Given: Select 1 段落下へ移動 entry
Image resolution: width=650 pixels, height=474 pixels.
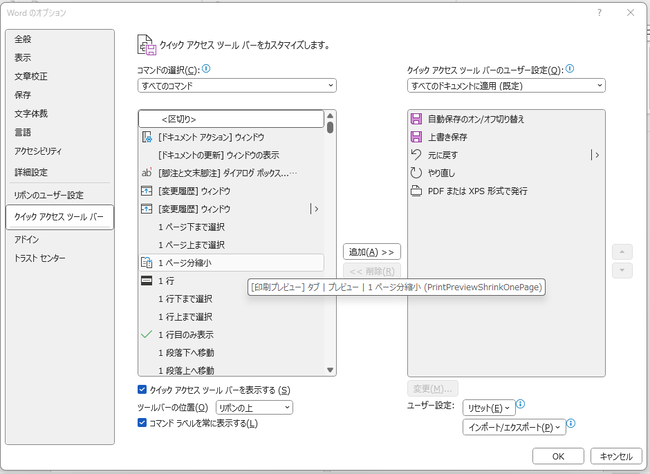Looking at the screenshot, I should coord(231,352).
